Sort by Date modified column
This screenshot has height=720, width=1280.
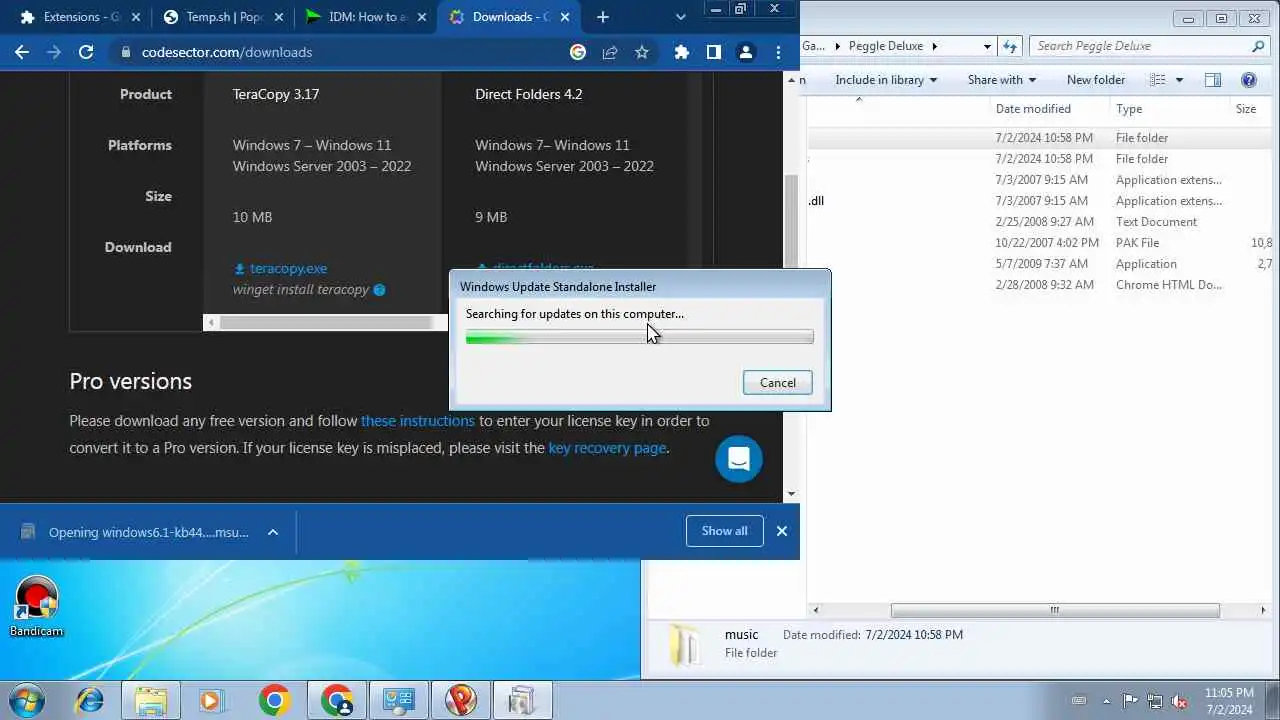(x=1033, y=109)
